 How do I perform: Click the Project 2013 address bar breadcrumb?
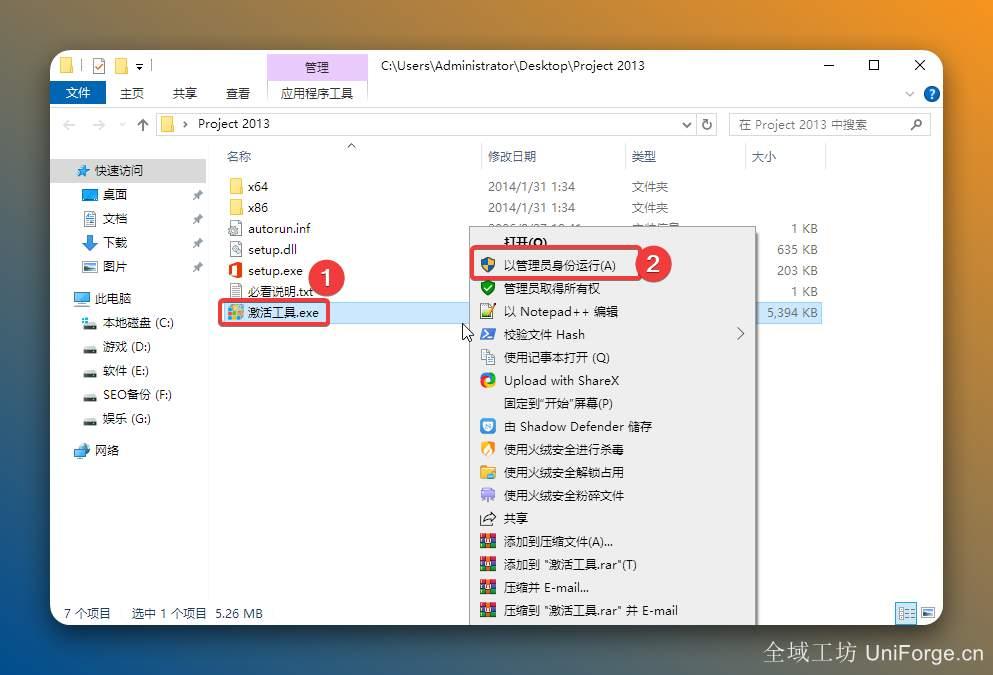(234, 123)
